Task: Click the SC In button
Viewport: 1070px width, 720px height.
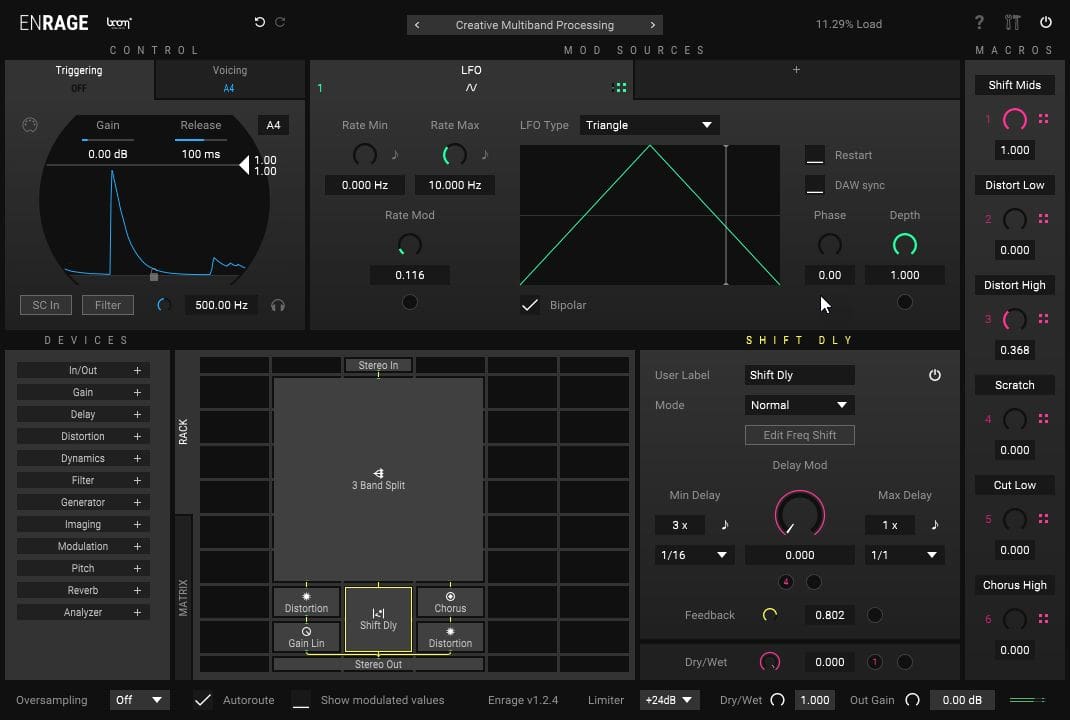Action: [x=46, y=305]
